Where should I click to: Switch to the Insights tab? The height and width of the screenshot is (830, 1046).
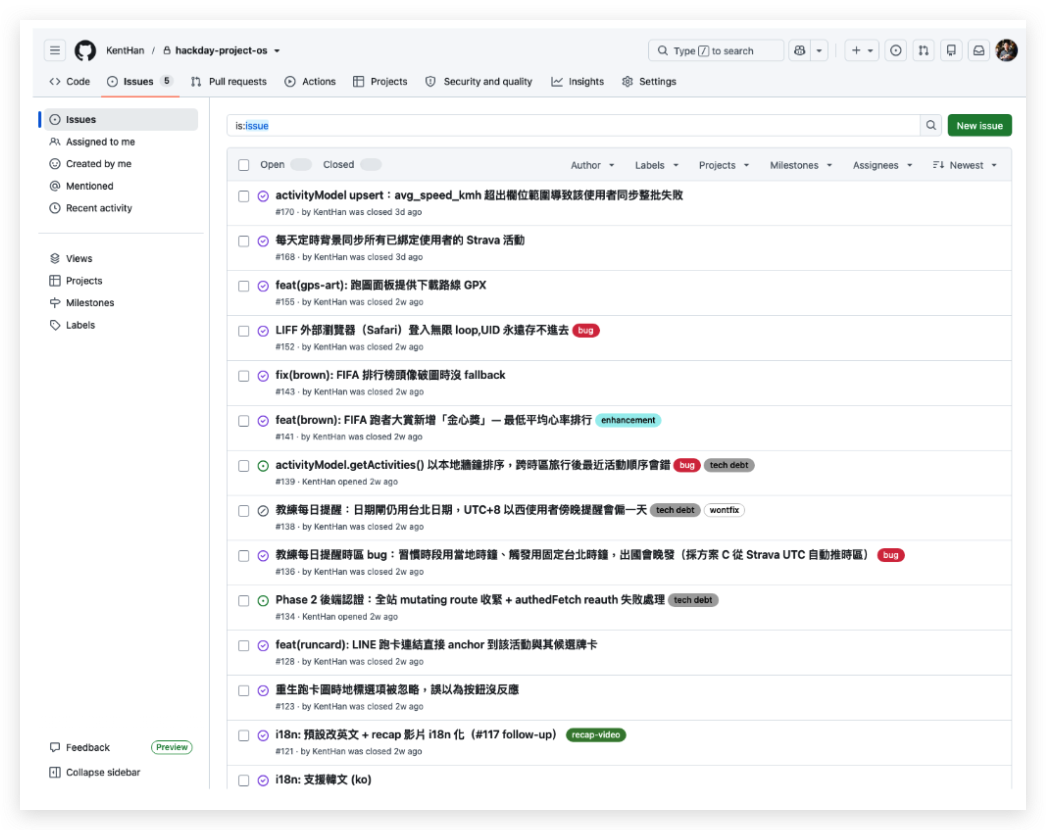(578, 81)
